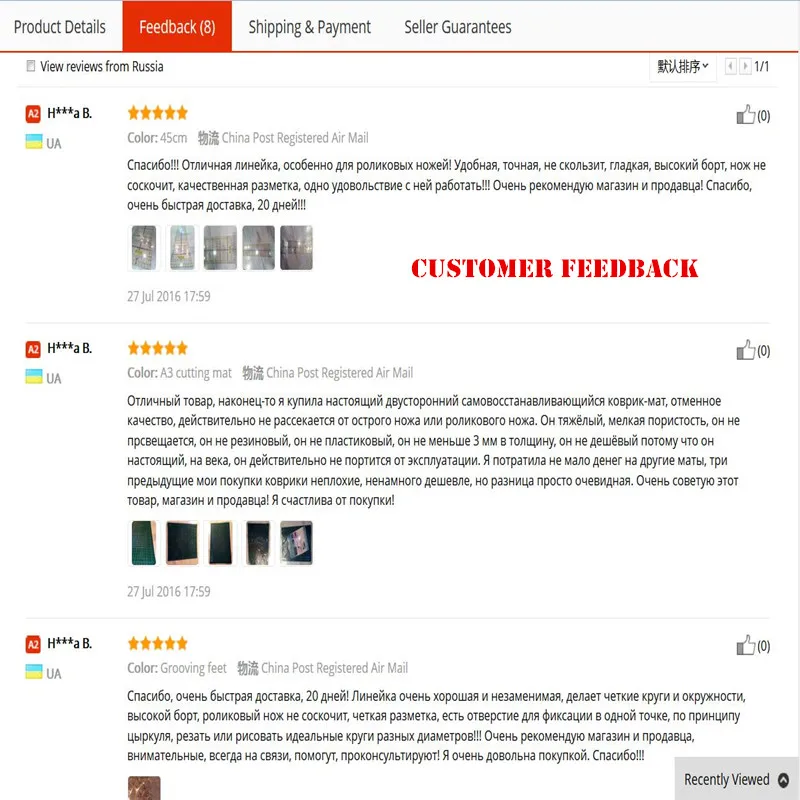Go to previous feedback page arrow

731,66
